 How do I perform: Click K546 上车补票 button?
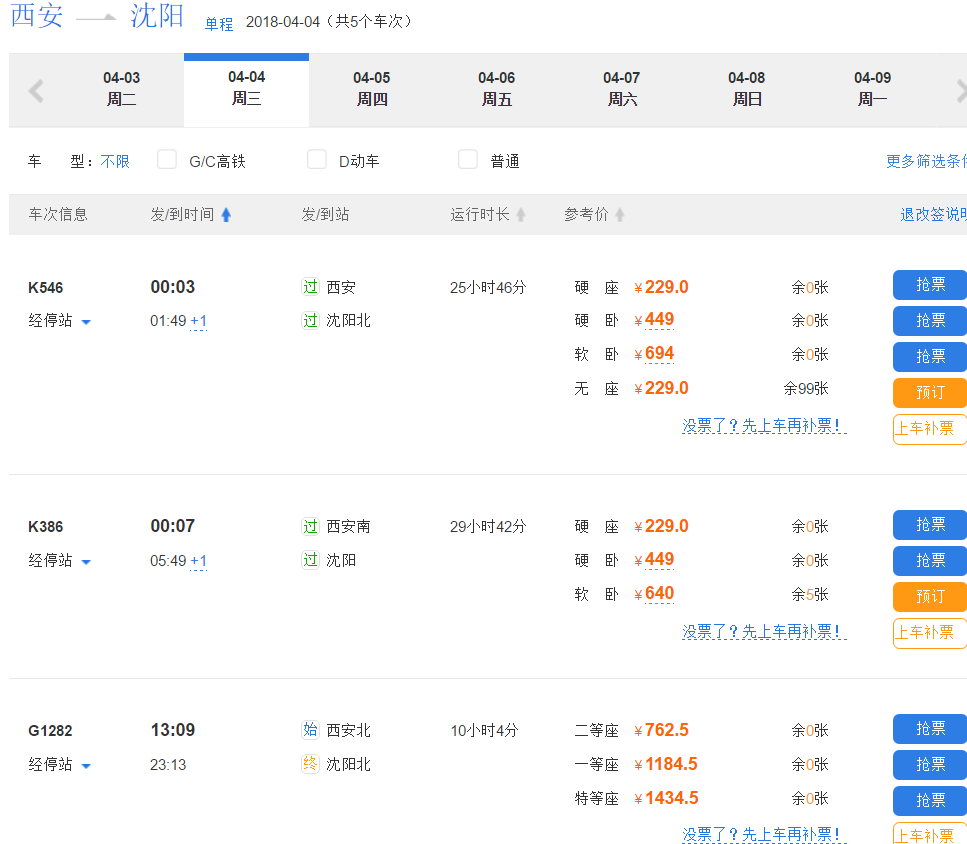(930, 429)
